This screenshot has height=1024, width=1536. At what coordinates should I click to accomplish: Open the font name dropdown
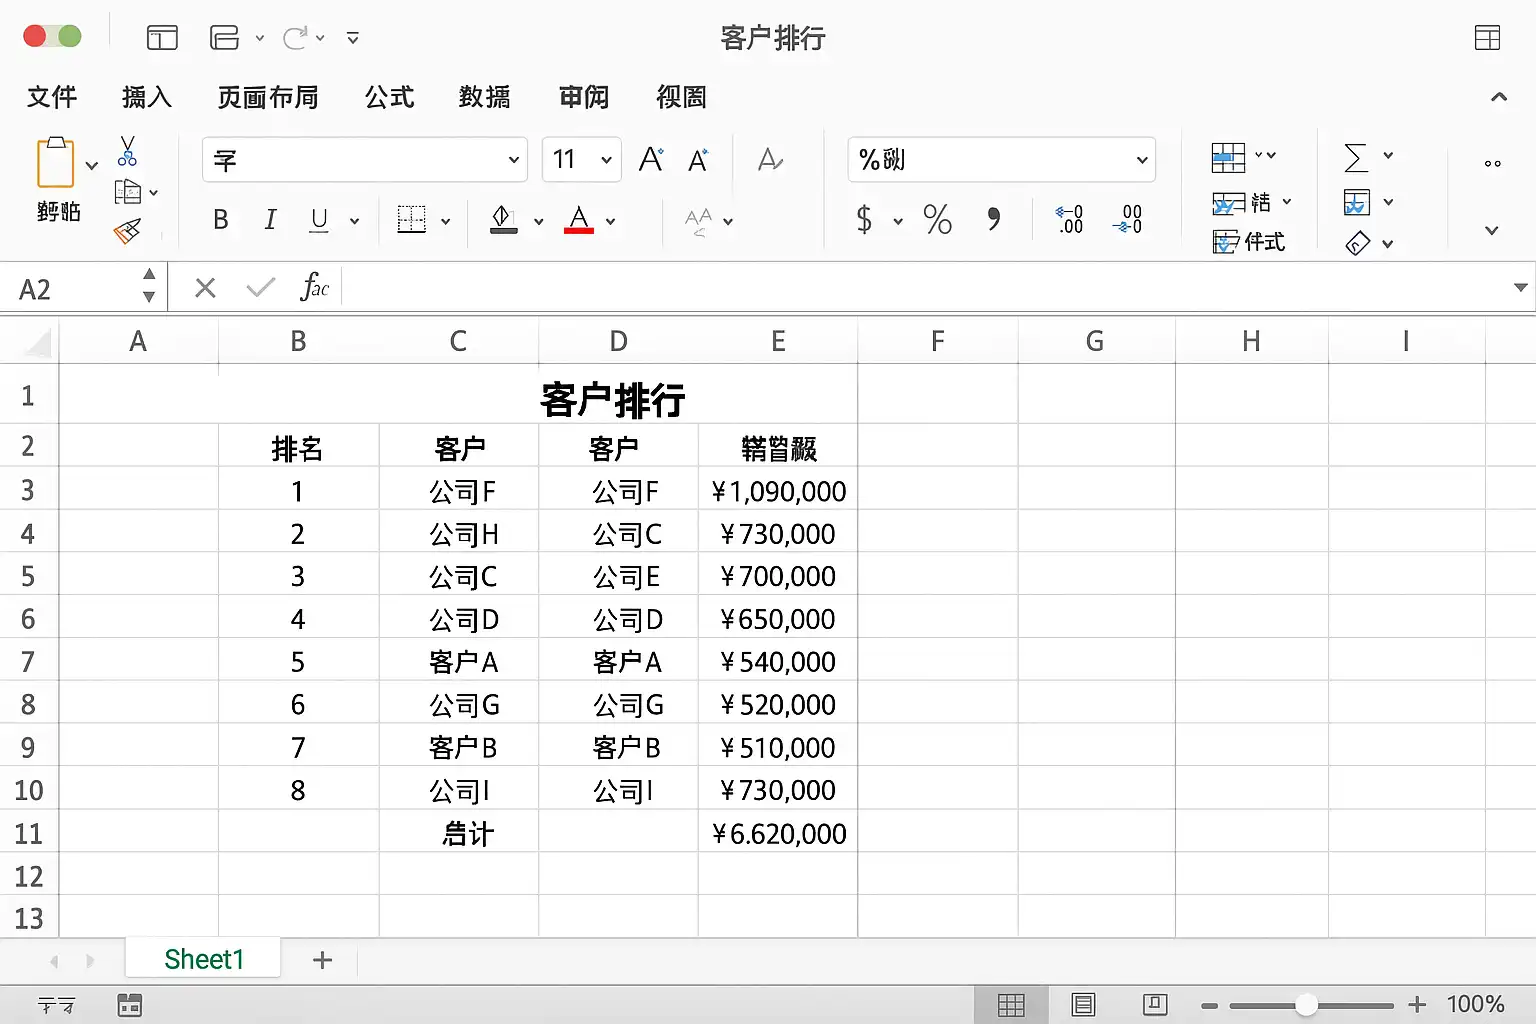click(513, 160)
